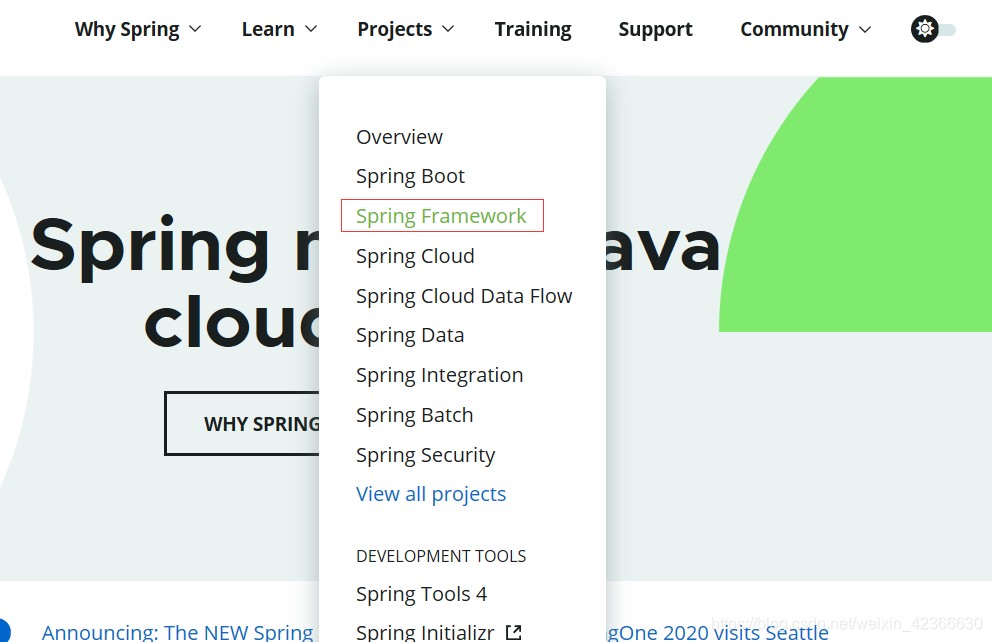Screen dimensions: 992x642
Task: Toggle the dark mode theme switch
Action: (933, 29)
